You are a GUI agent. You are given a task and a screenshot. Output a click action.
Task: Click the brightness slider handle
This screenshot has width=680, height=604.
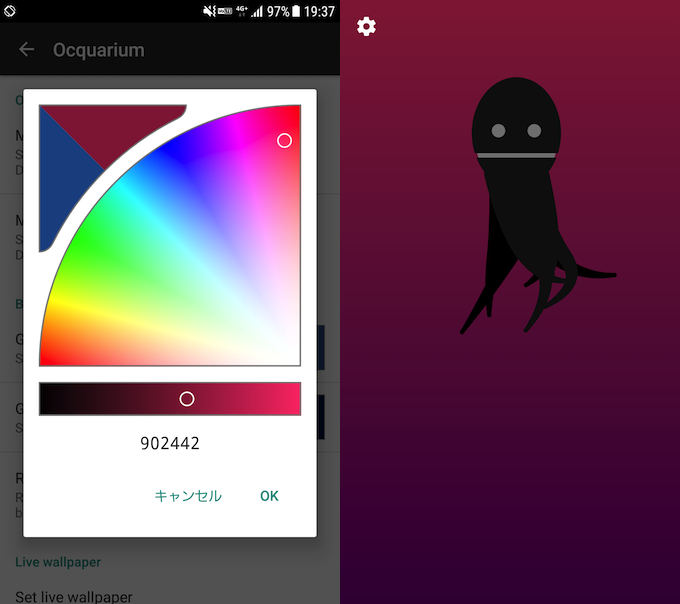point(187,399)
